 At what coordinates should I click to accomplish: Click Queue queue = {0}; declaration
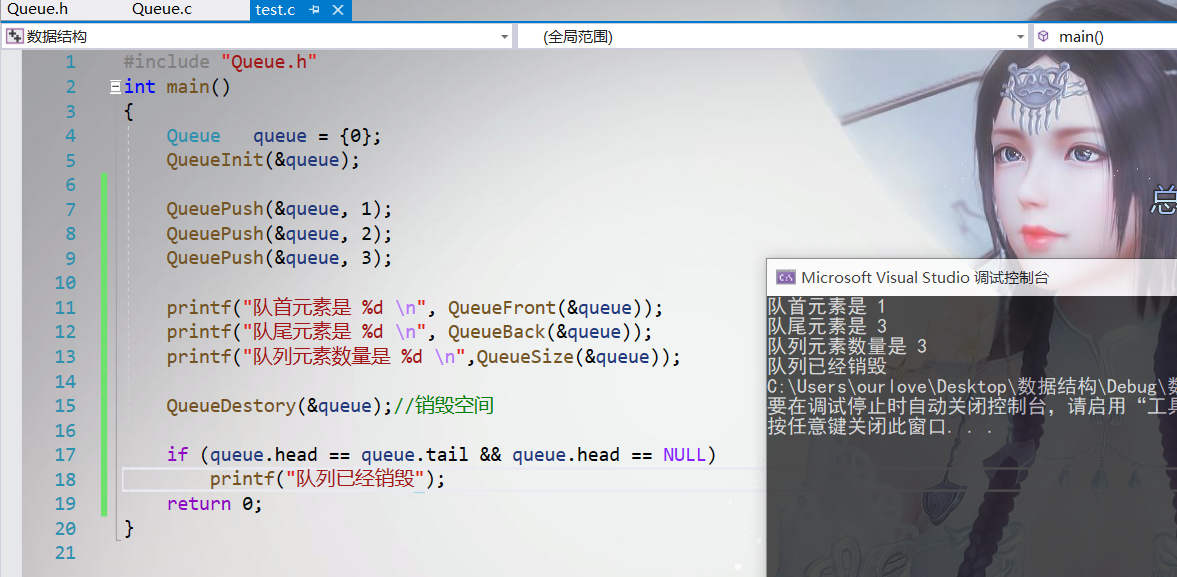(274, 136)
